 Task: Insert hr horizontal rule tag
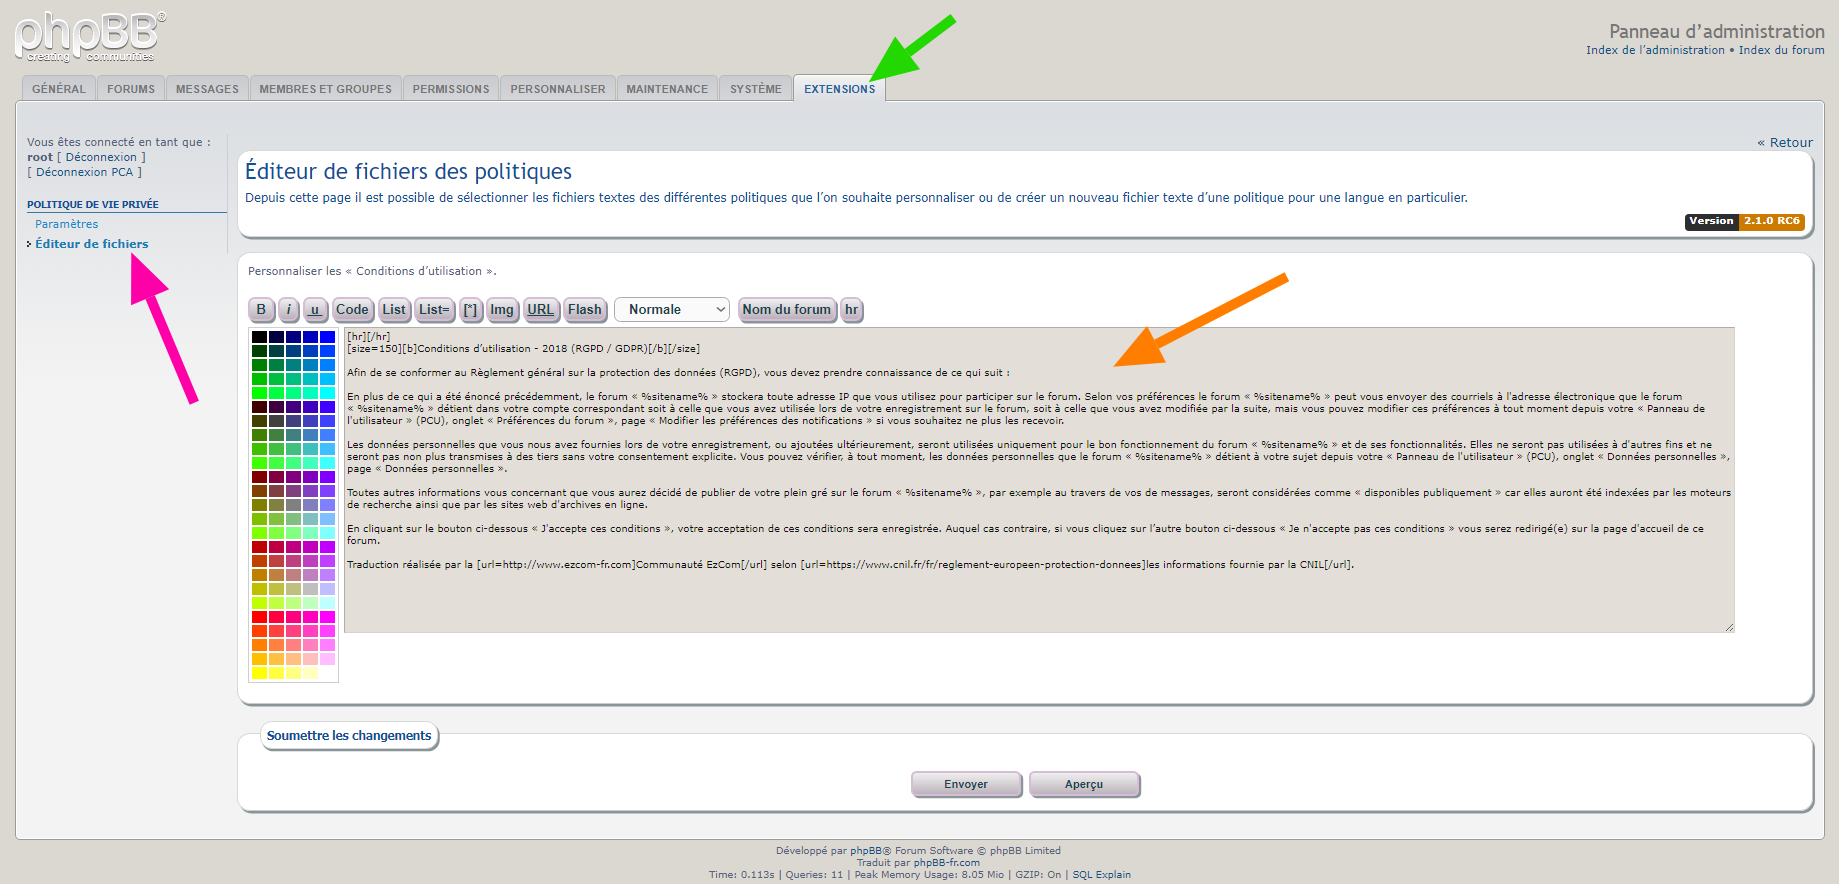pos(851,310)
